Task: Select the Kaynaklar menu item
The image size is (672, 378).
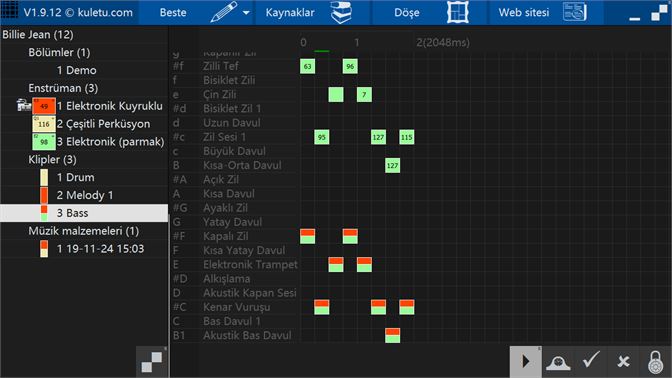Action: (x=290, y=12)
